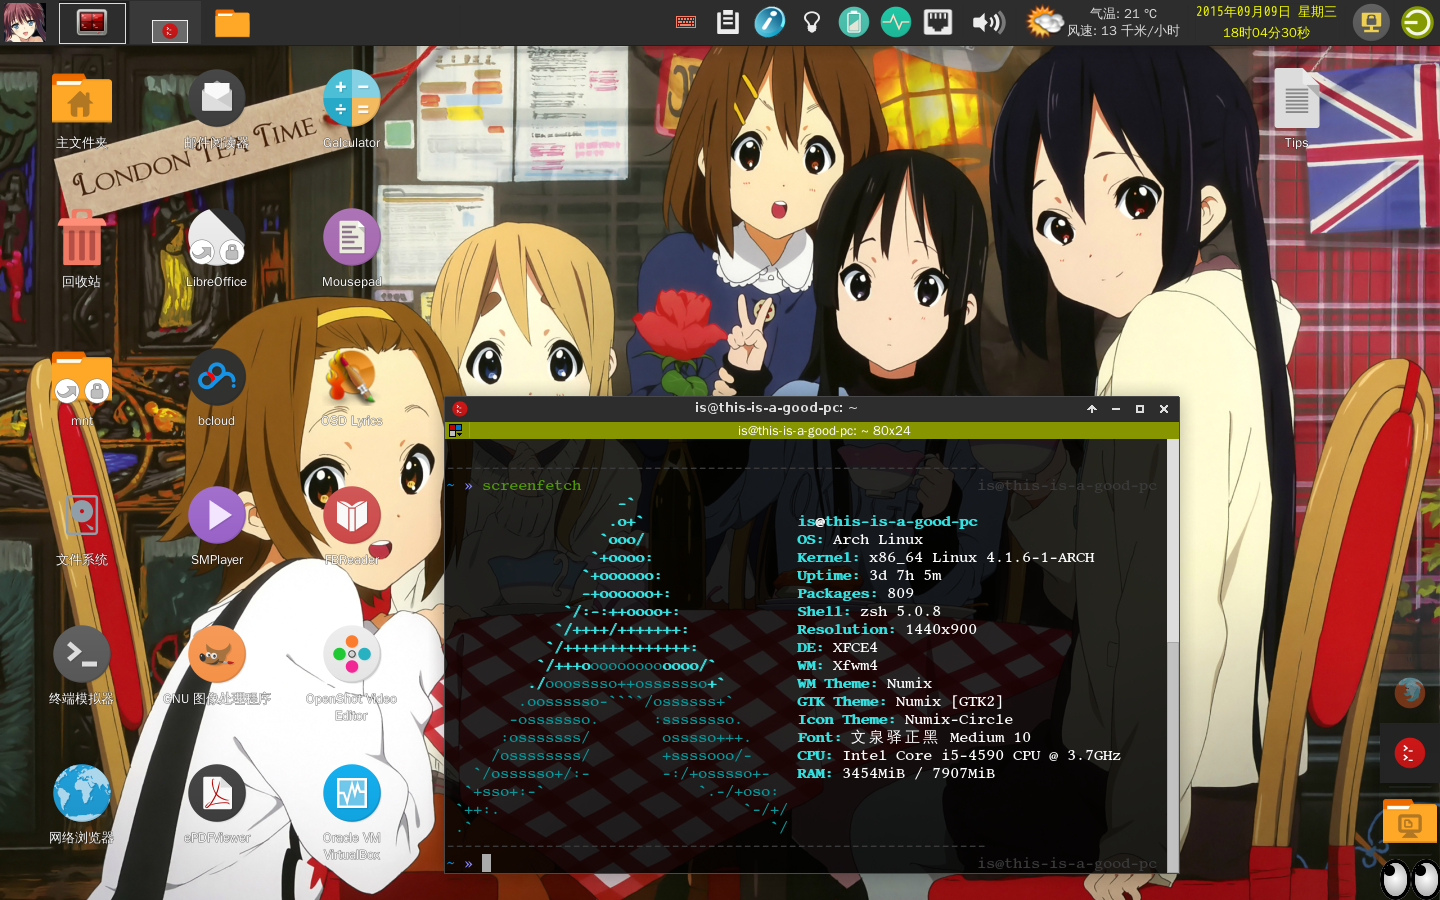Click the 'screenfetch' command text in terminal
1440x900 pixels.
click(x=531, y=486)
